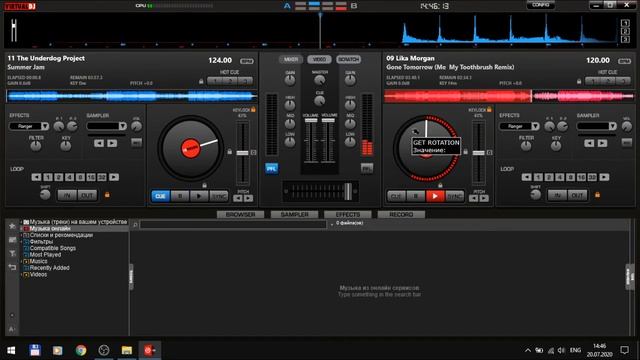Toggle the left deck loop lock icon
Image resolution: width=640 pixels, height=360 pixels.
pyautogui.click(x=107, y=195)
